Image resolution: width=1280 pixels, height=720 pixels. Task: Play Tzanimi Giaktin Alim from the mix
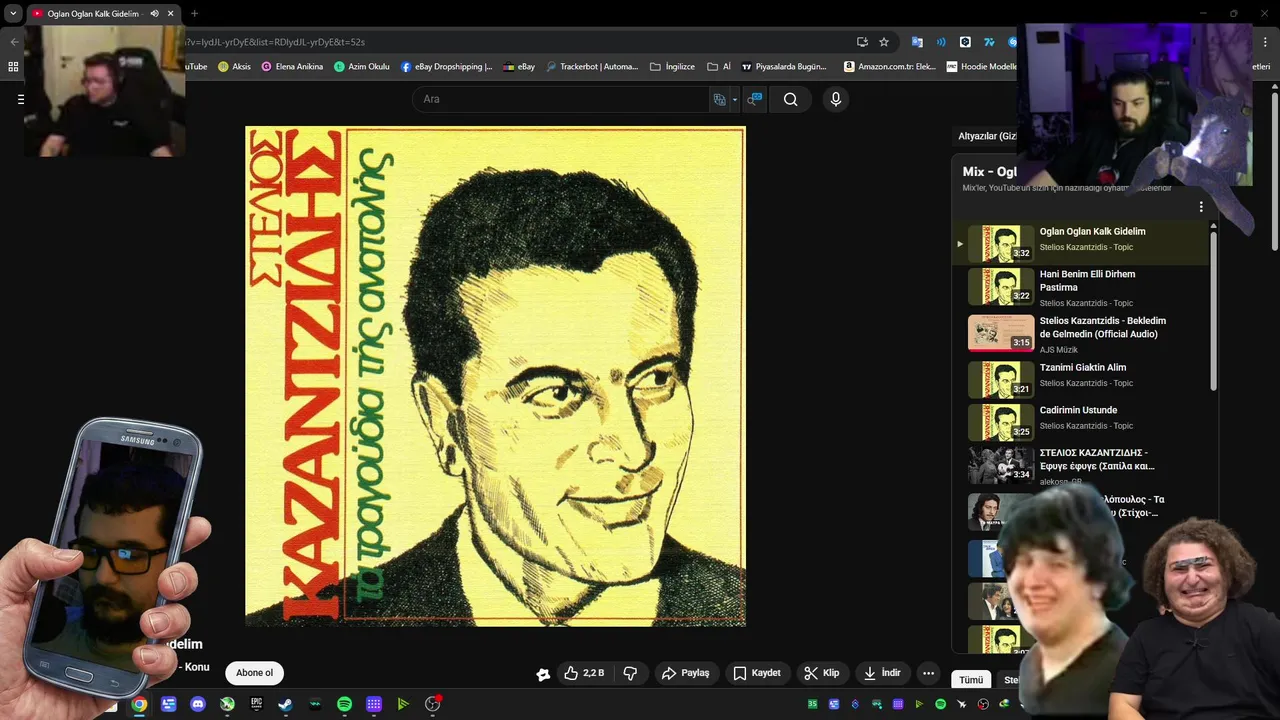click(1081, 380)
